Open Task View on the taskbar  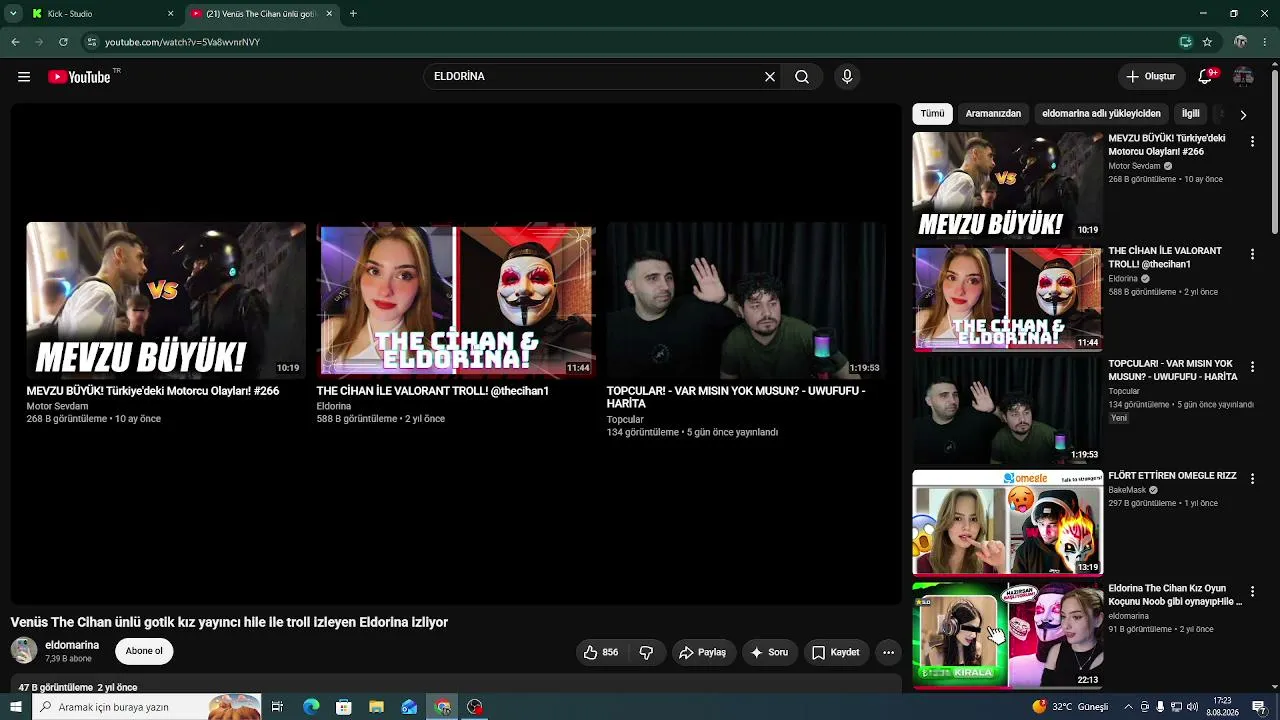pyautogui.click(x=277, y=707)
